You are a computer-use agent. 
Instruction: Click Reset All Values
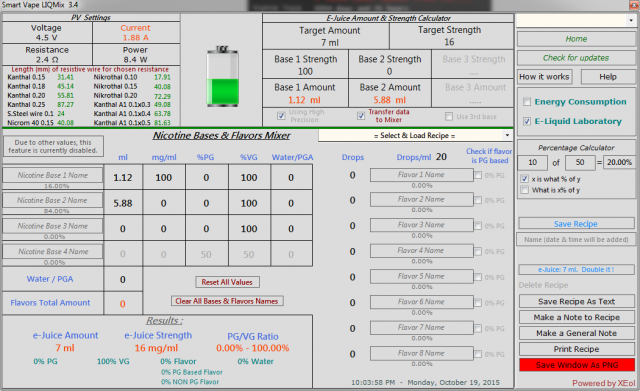click(x=227, y=282)
